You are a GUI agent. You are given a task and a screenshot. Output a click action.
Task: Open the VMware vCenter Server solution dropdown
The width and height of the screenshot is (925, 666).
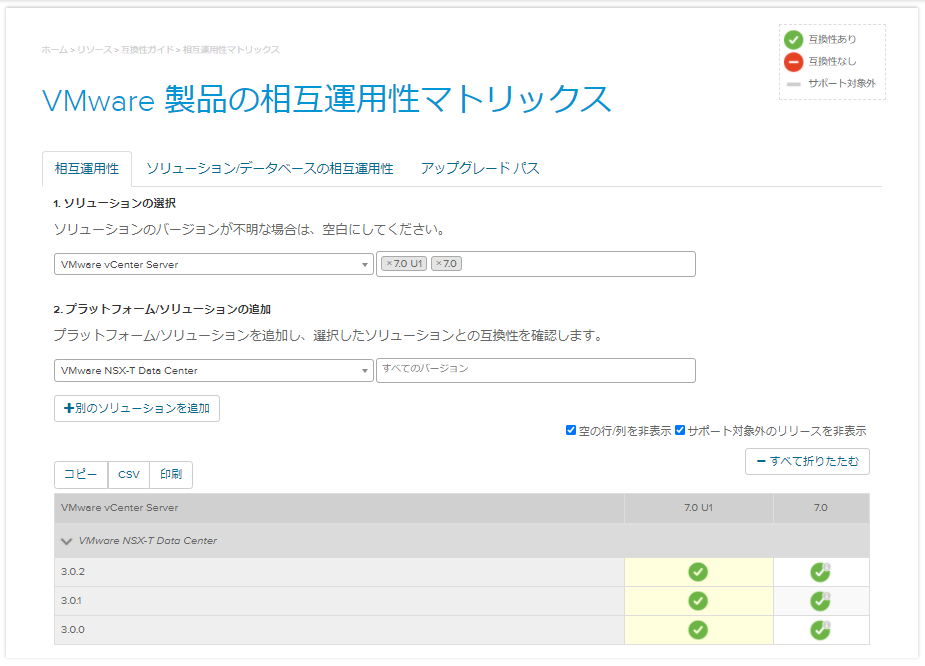click(x=214, y=264)
